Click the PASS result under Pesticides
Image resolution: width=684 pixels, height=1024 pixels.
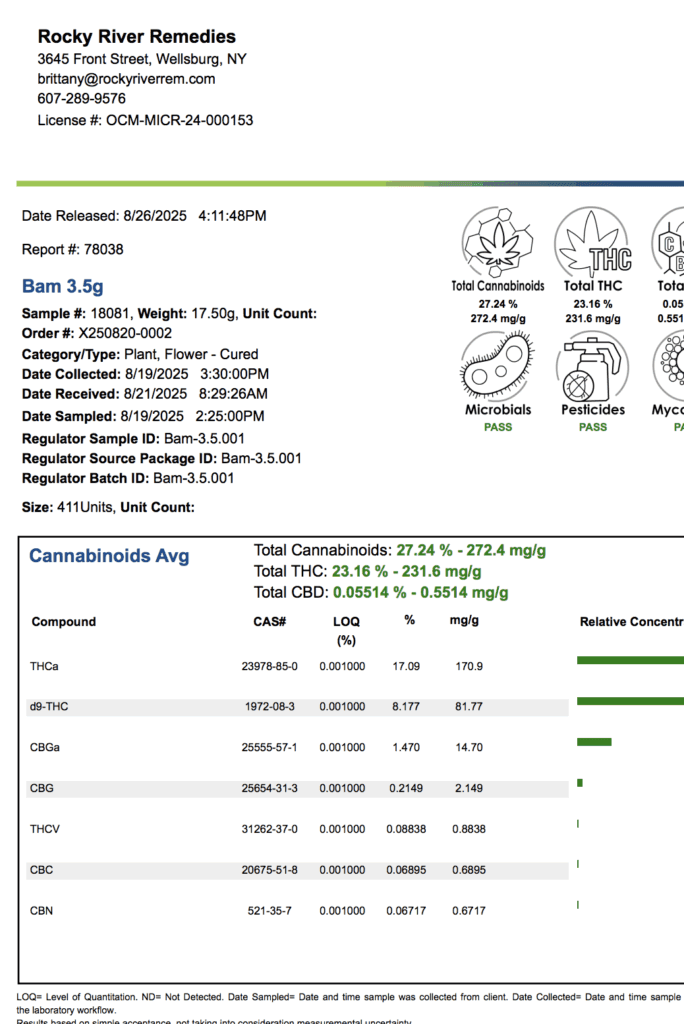[x=593, y=427]
